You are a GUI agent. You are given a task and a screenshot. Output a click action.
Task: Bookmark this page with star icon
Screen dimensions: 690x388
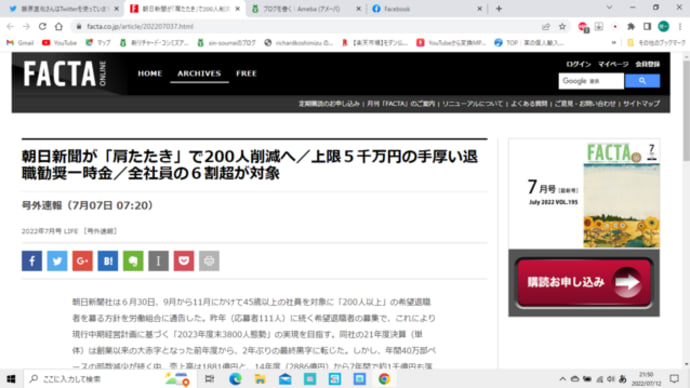[562, 26]
